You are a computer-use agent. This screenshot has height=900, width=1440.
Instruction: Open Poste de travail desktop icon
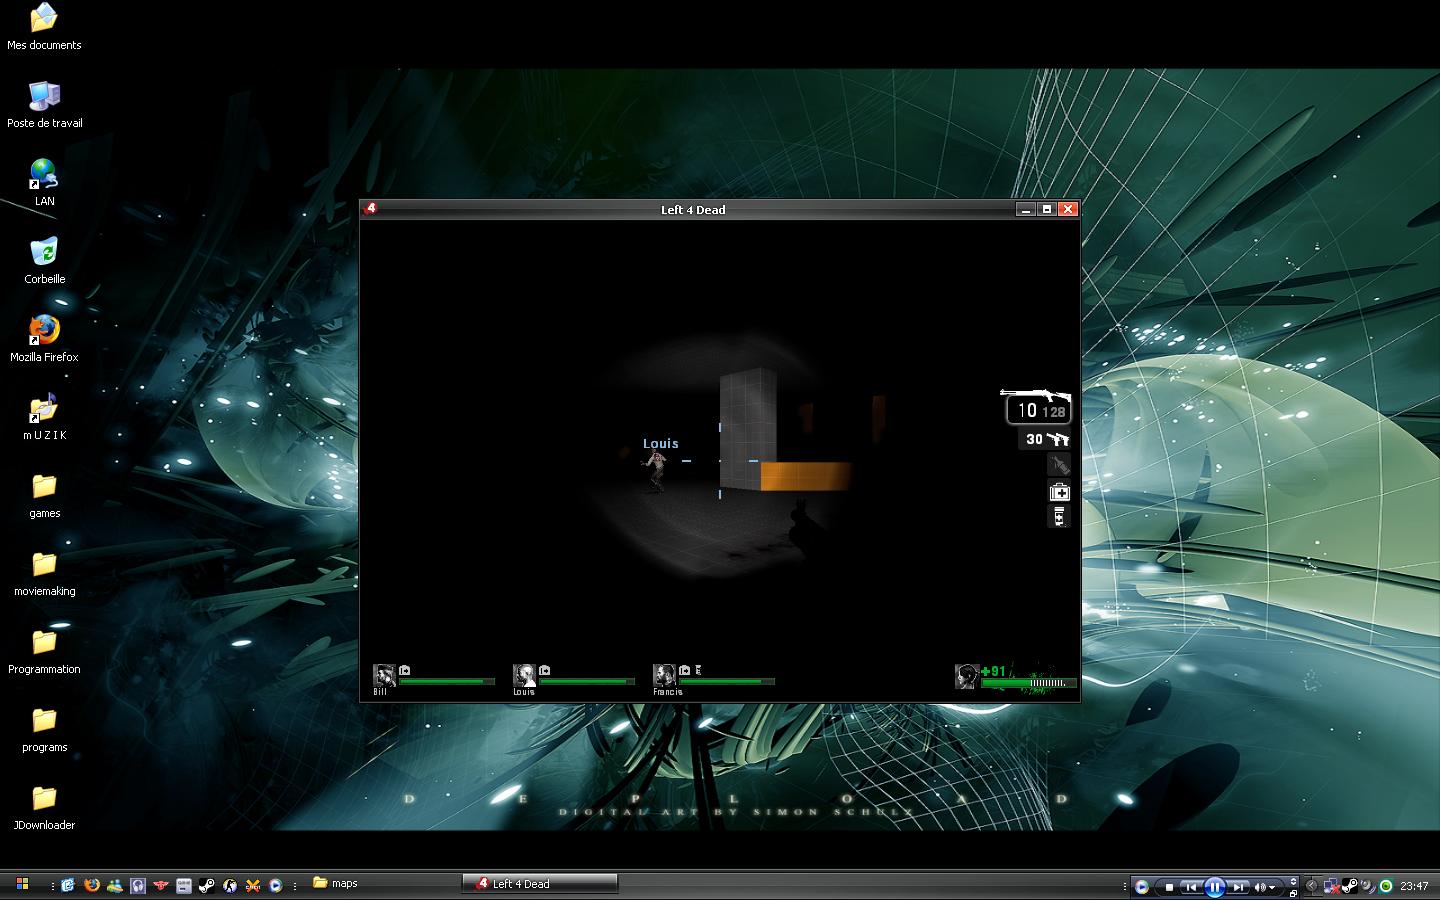coord(44,105)
